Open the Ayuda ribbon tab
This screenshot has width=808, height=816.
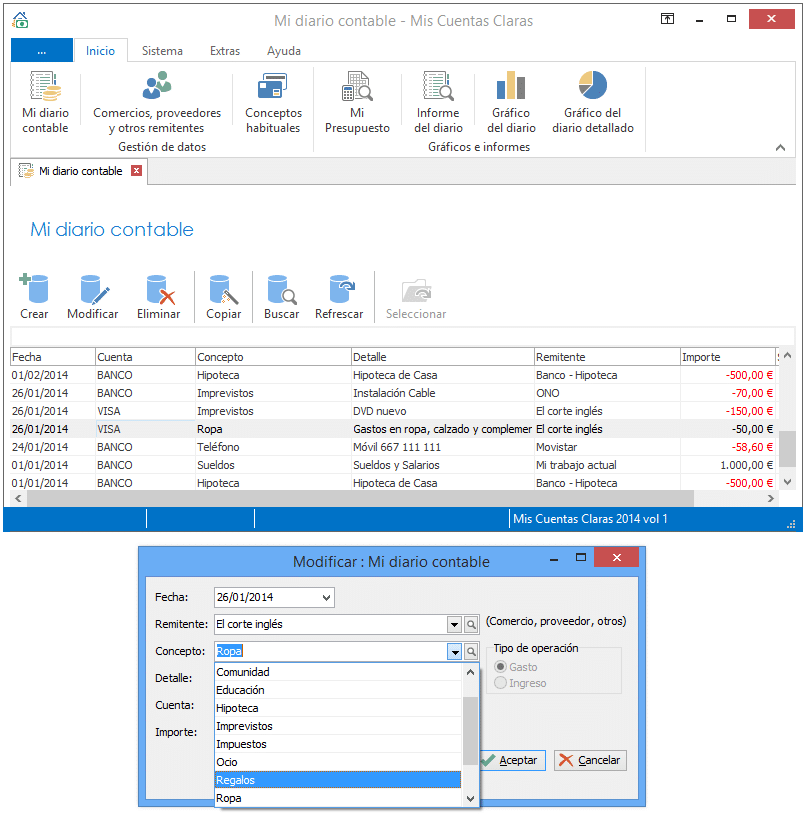click(284, 51)
